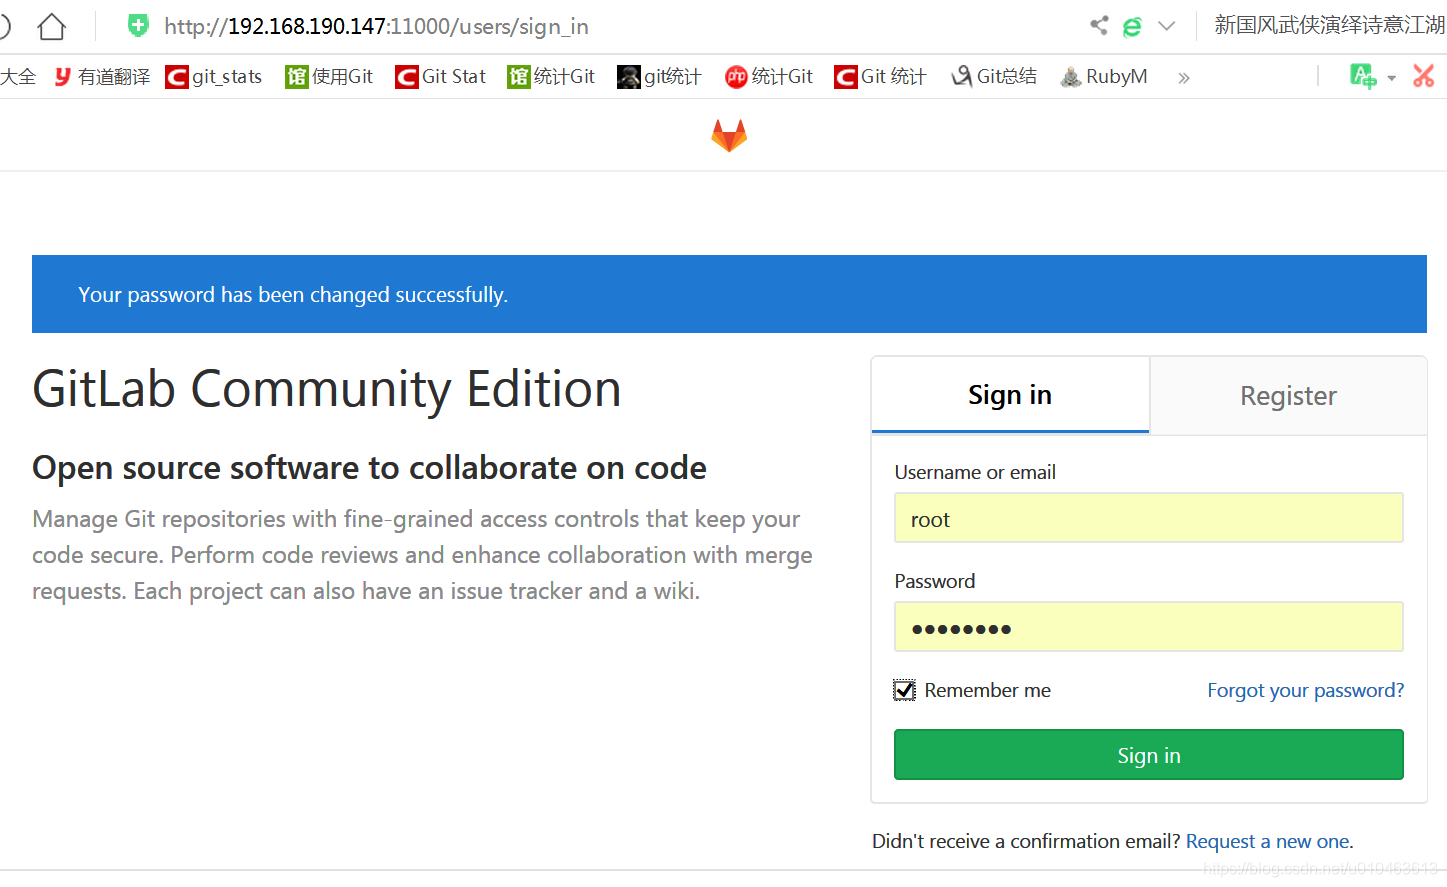1447x887 pixels.
Task: Open the git_stats bookmark
Action: [214, 77]
